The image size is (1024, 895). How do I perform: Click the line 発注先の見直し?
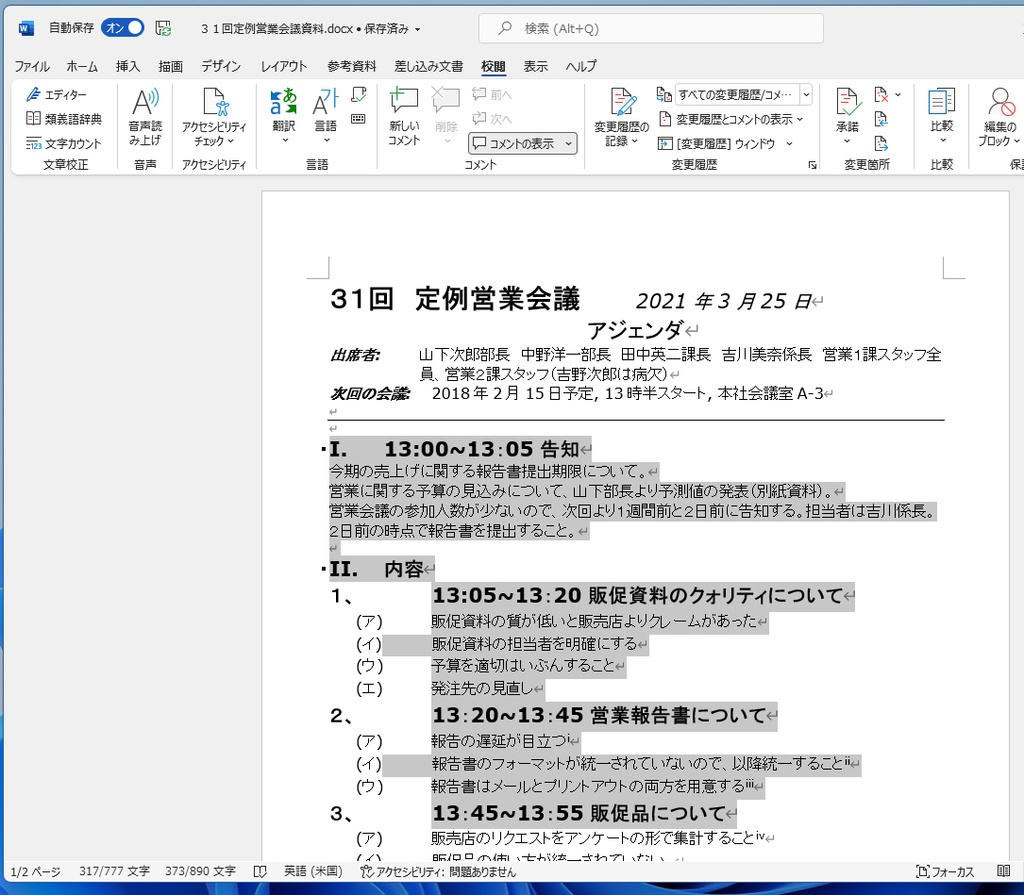point(482,688)
